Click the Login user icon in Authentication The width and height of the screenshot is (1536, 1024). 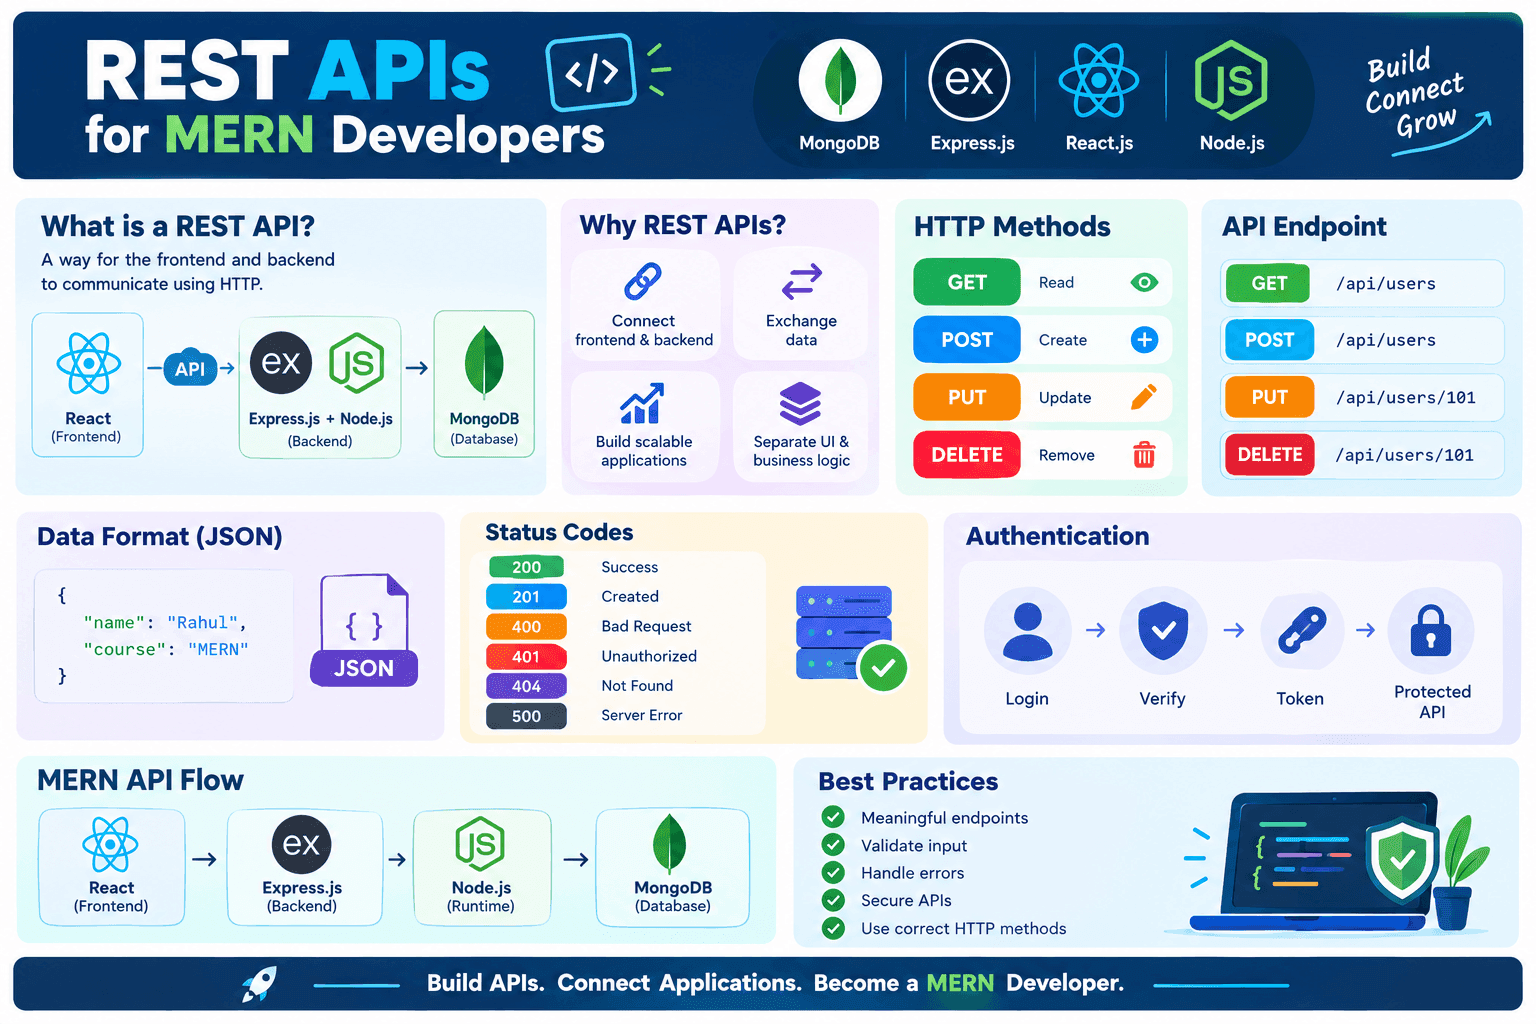(1027, 631)
